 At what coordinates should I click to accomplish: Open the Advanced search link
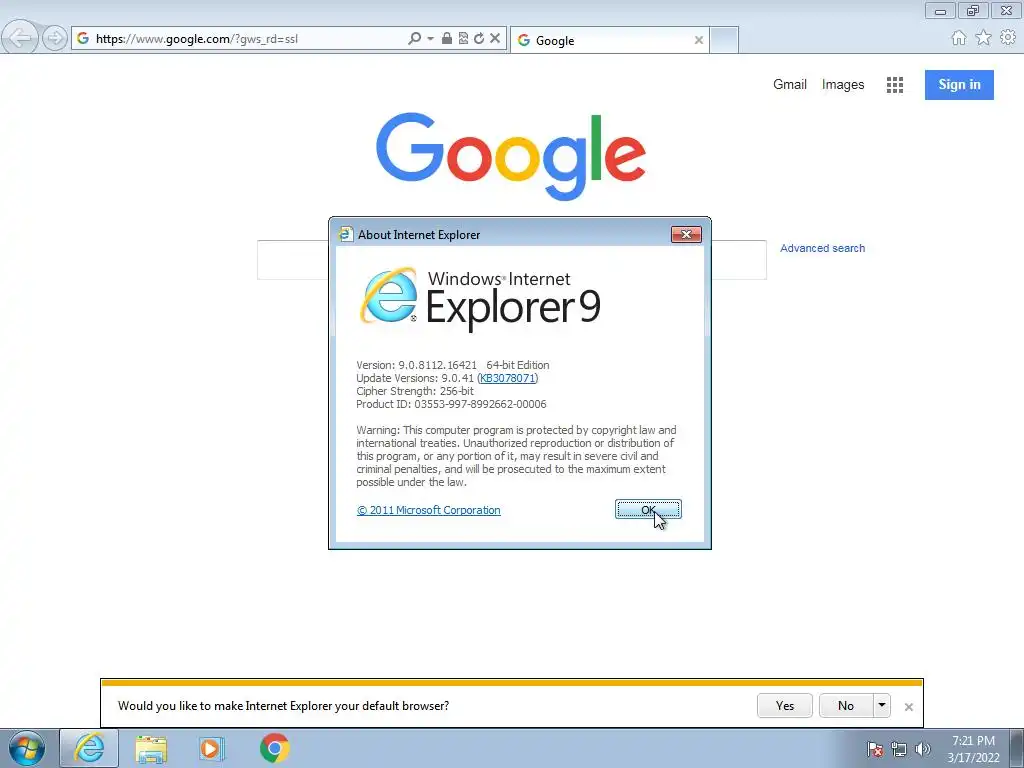point(822,248)
